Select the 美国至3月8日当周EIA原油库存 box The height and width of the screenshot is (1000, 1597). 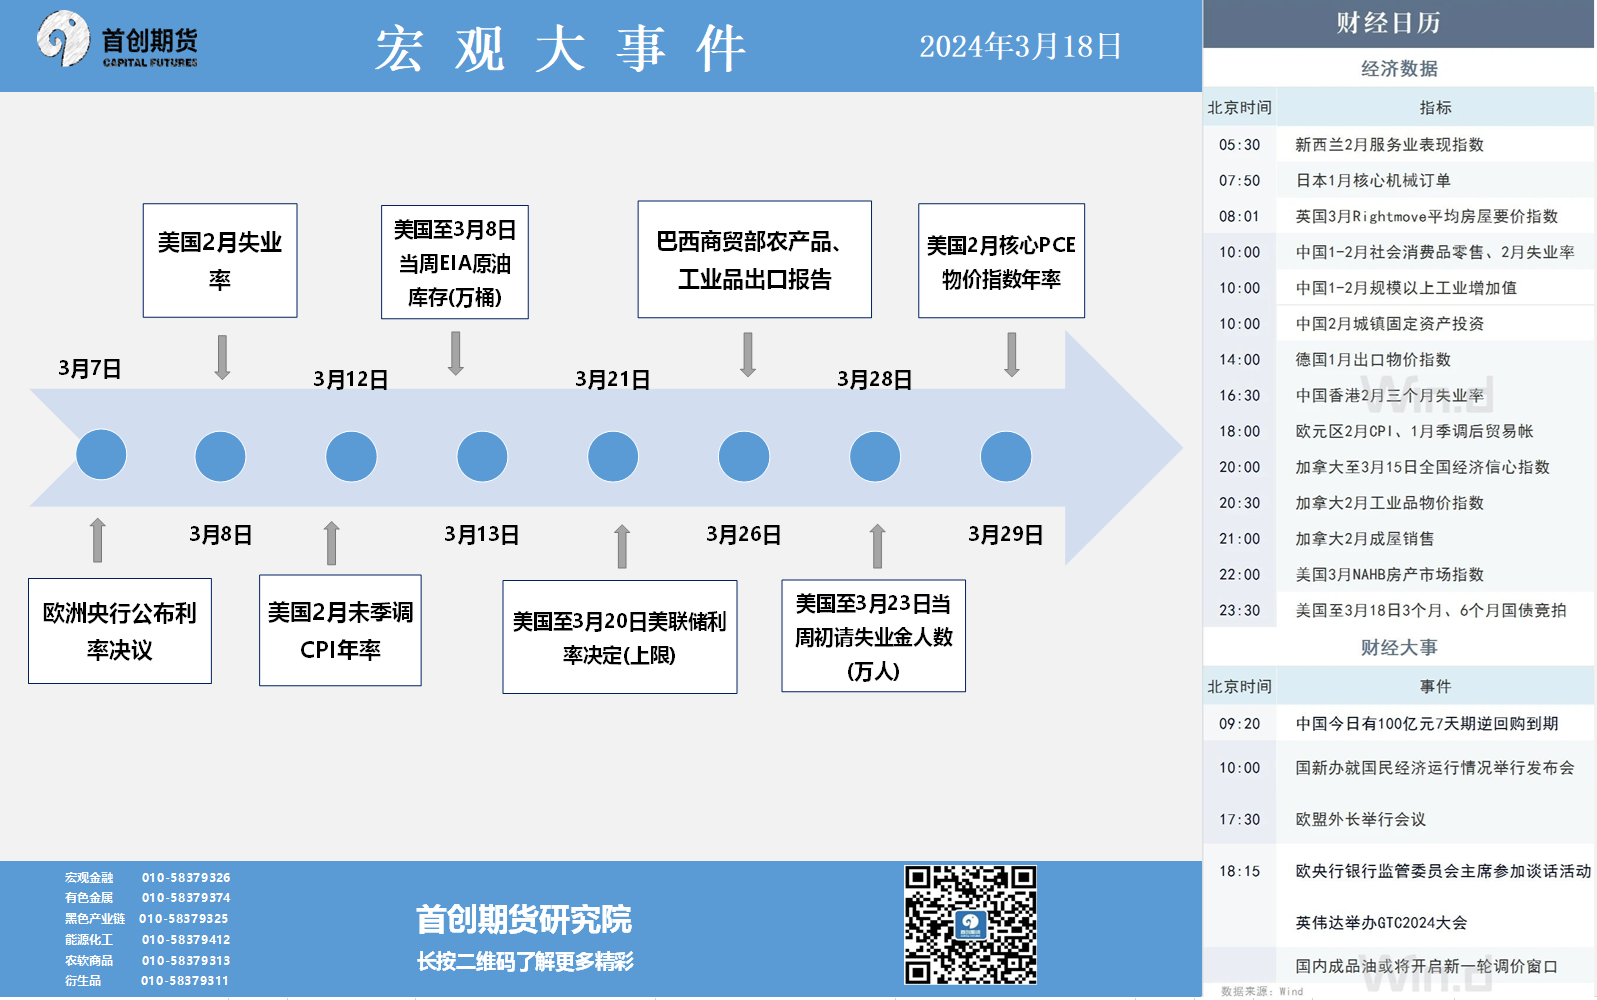pos(455,262)
